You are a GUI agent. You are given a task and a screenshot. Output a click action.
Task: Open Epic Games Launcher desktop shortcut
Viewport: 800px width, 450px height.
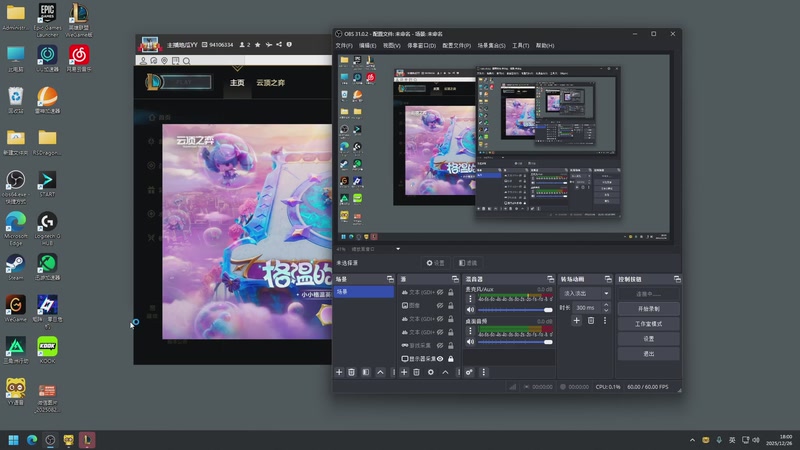click(x=47, y=20)
